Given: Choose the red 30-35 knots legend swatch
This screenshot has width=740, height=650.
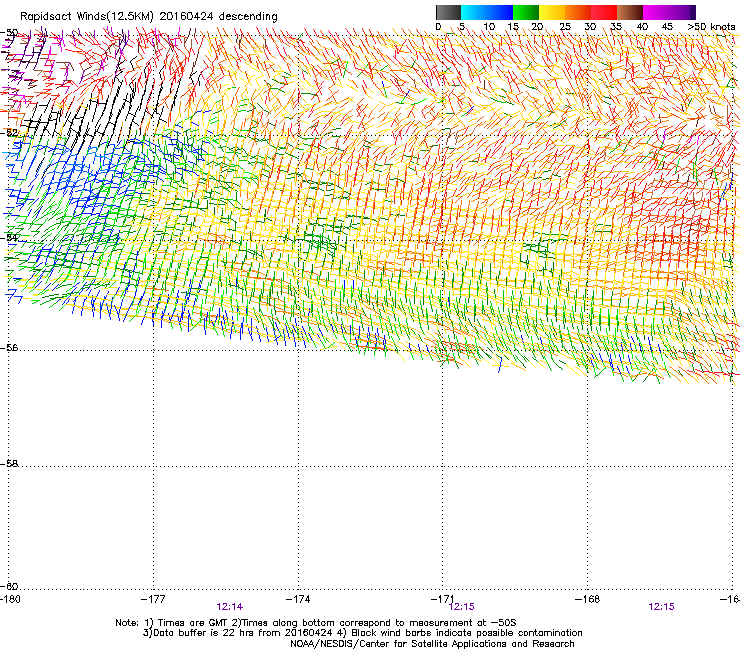Looking at the screenshot, I should pyautogui.click(x=604, y=12).
